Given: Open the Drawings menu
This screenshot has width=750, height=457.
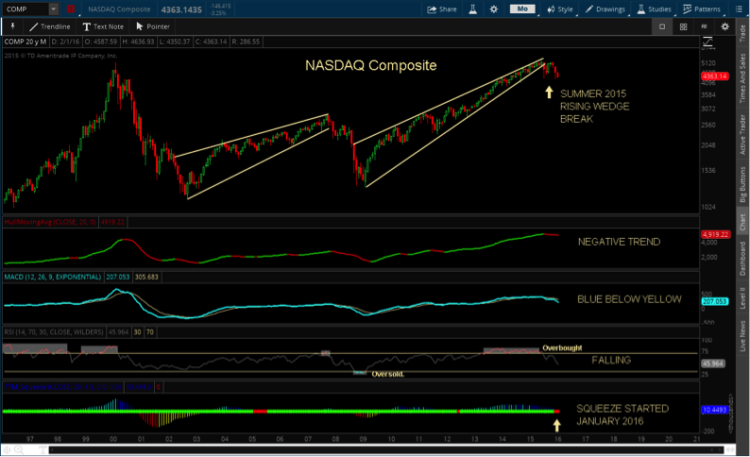Looking at the screenshot, I should pyautogui.click(x=606, y=9).
